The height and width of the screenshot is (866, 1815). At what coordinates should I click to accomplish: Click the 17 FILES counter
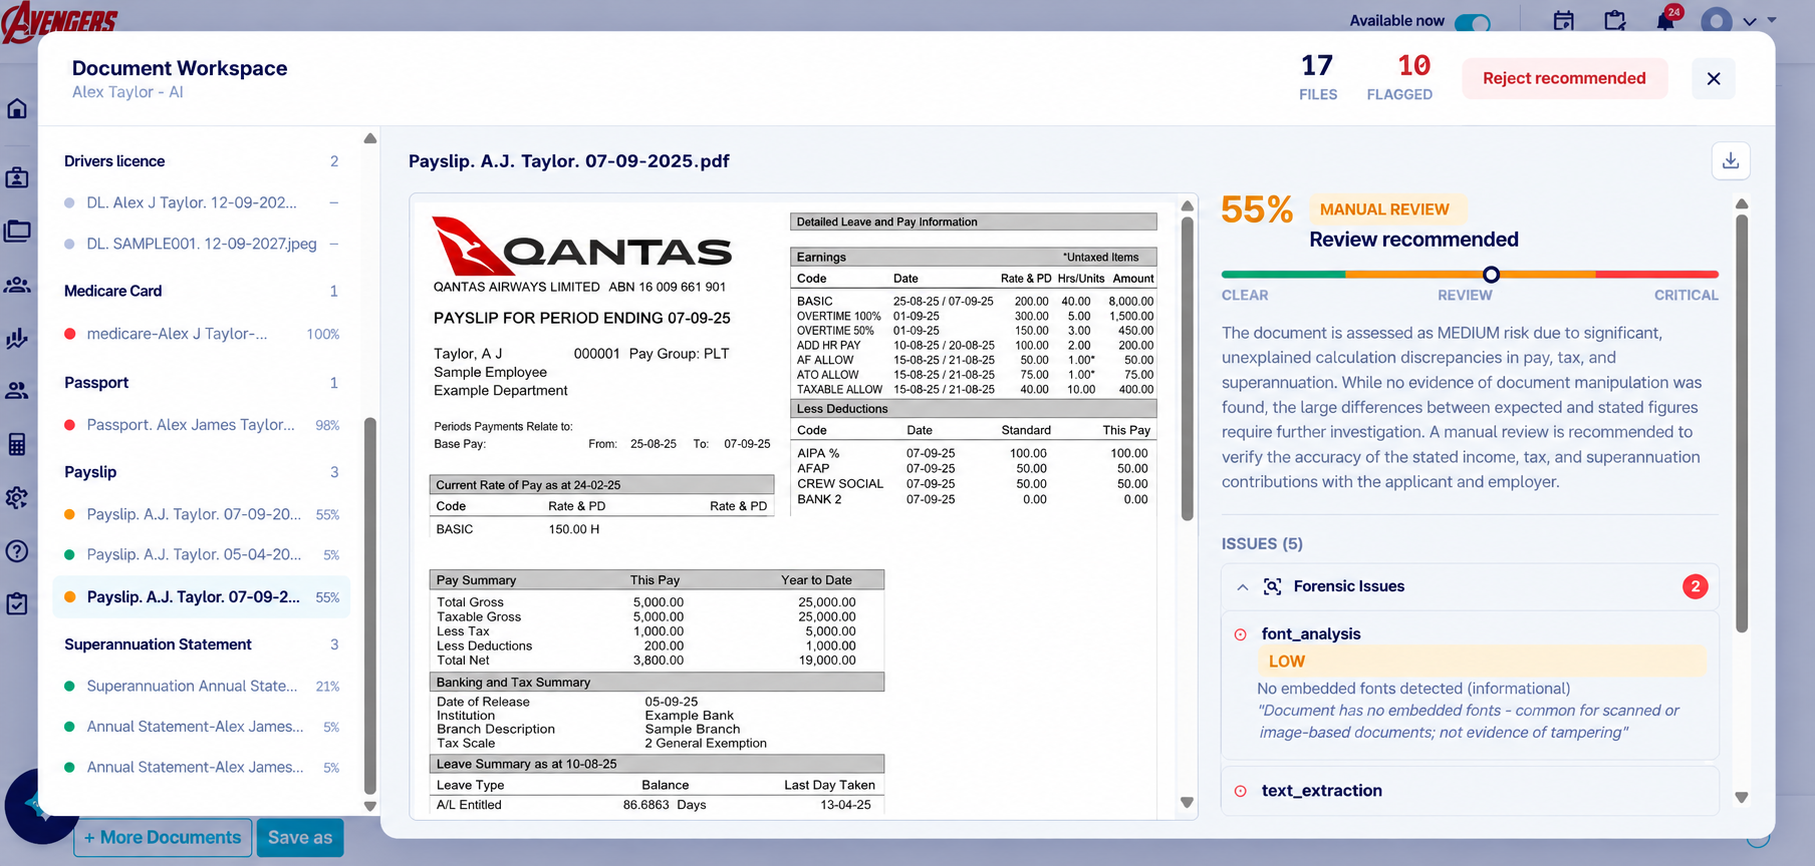(x=1318, y=78)
